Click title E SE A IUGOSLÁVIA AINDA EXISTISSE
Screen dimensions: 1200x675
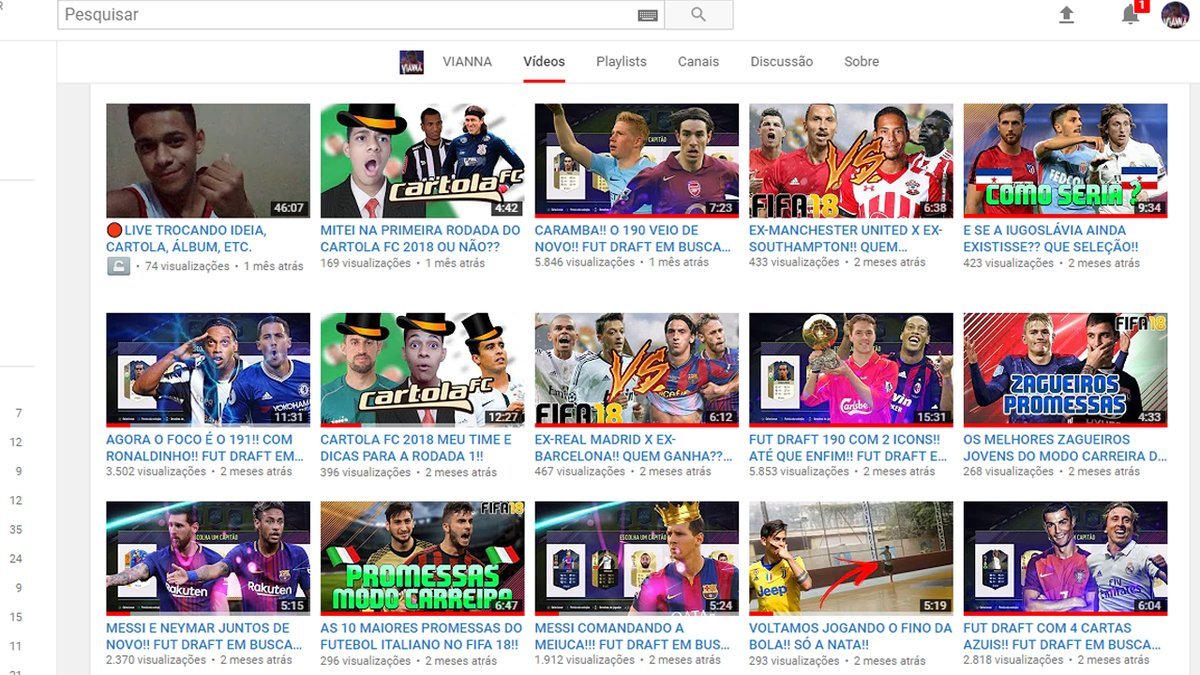coord(1051,238)
